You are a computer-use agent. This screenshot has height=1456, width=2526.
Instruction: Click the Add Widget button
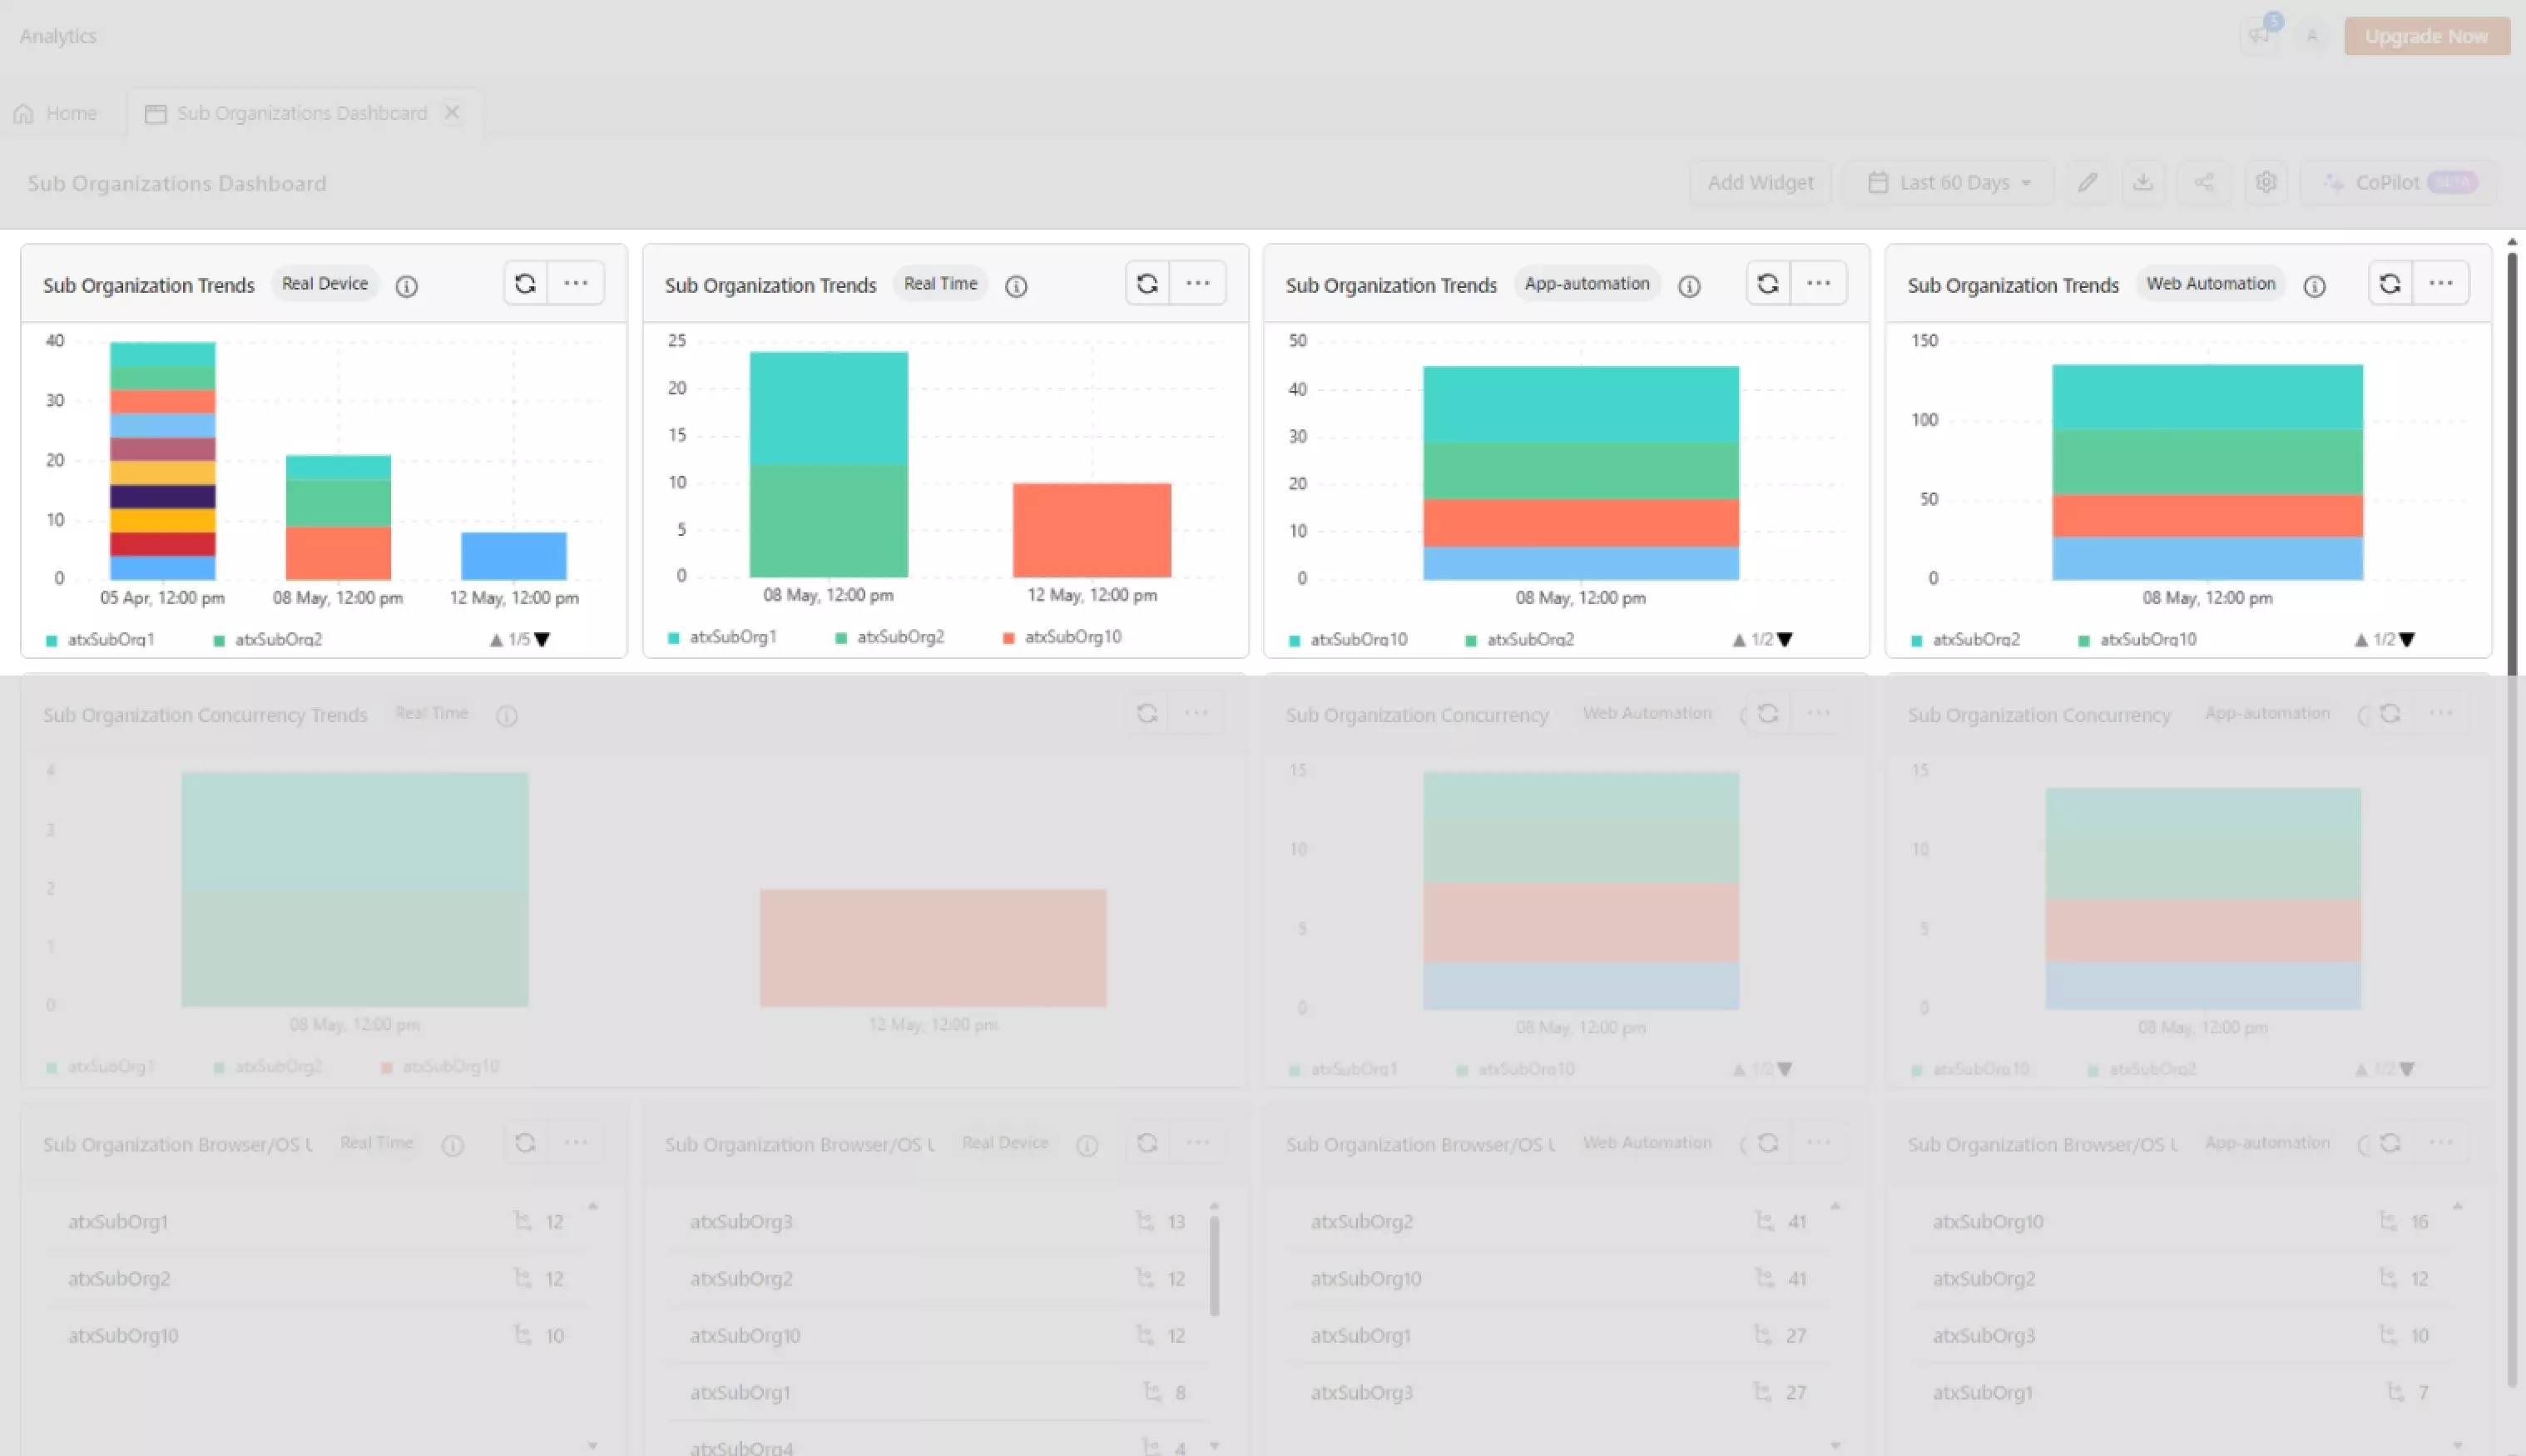pos(1759,182)
